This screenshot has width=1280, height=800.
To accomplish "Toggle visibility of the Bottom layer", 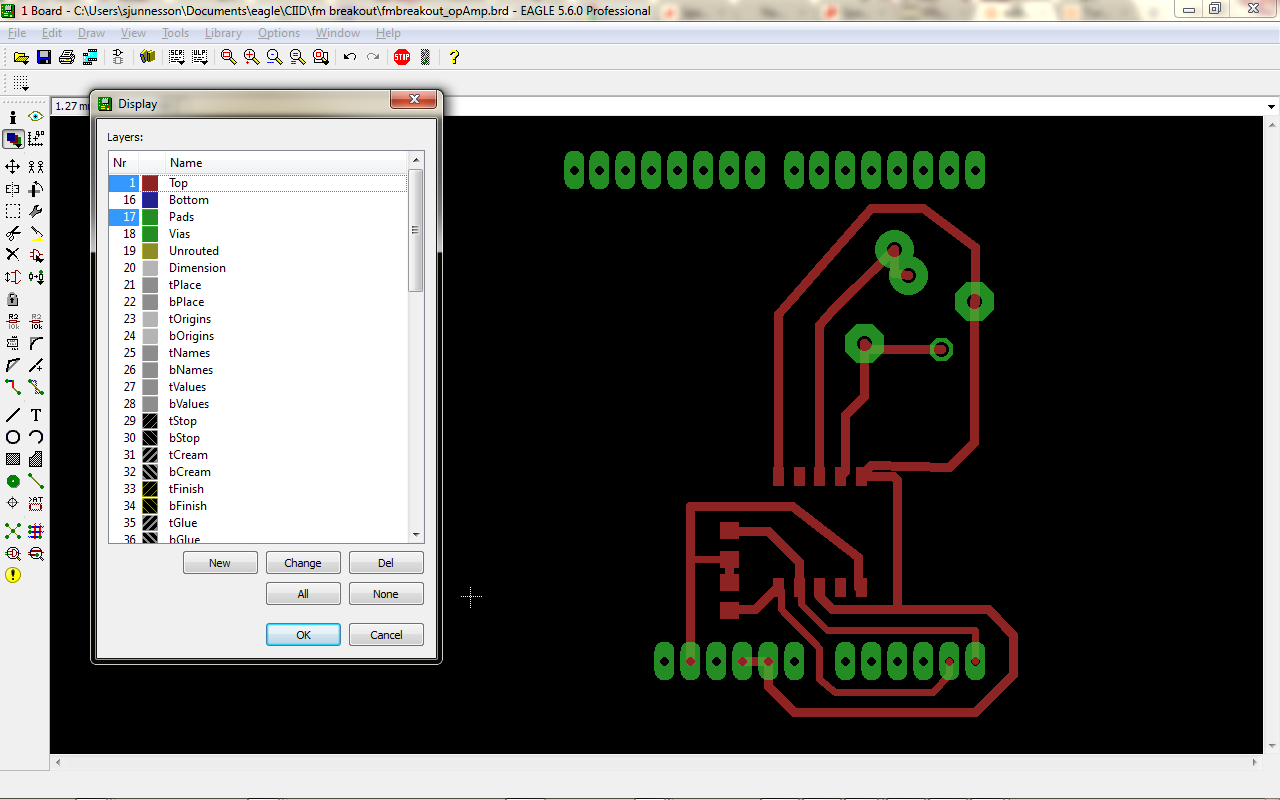I will pyautogui.click(x=123, y=200).
